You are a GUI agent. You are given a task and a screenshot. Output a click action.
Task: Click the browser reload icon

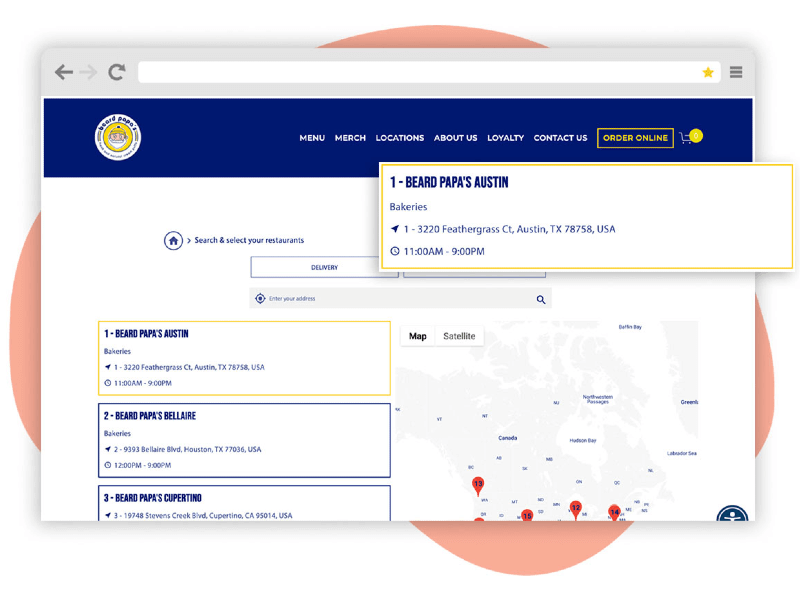click(x=117, y=72)
